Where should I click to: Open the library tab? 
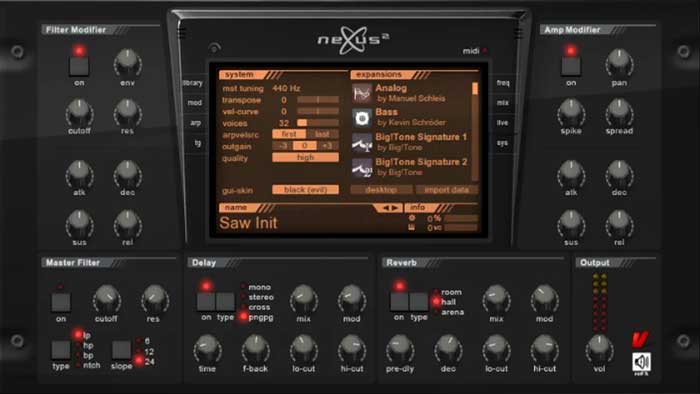(194, 83)
